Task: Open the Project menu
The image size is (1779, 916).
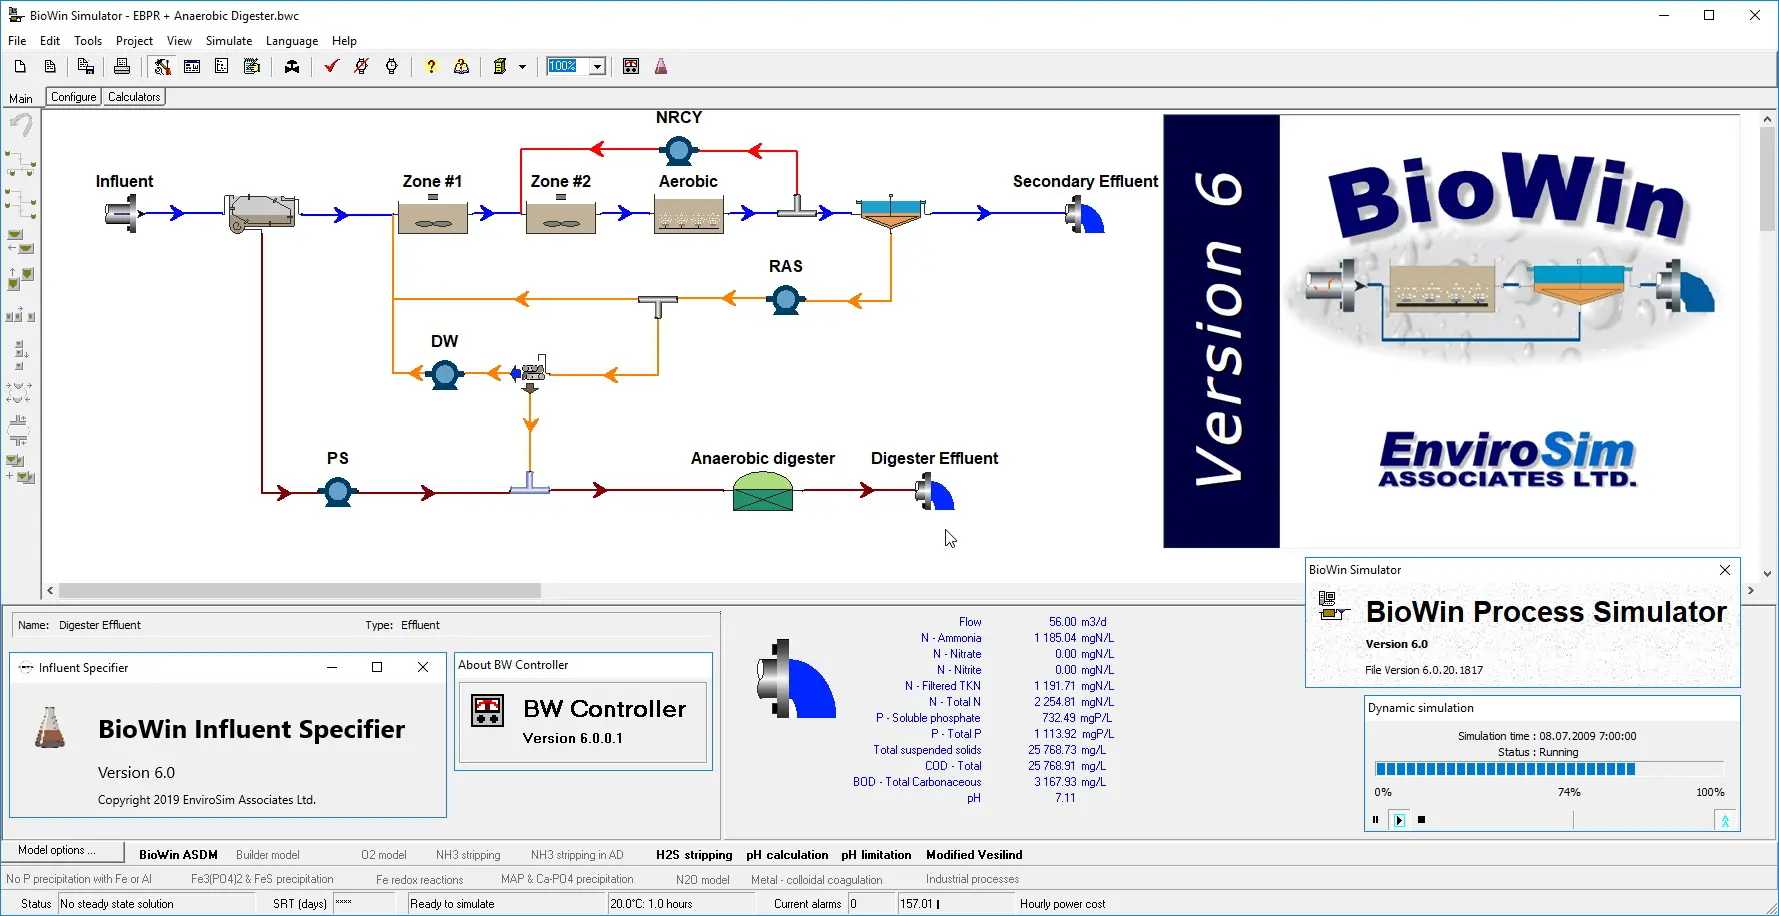Action: tap(134, 41)
